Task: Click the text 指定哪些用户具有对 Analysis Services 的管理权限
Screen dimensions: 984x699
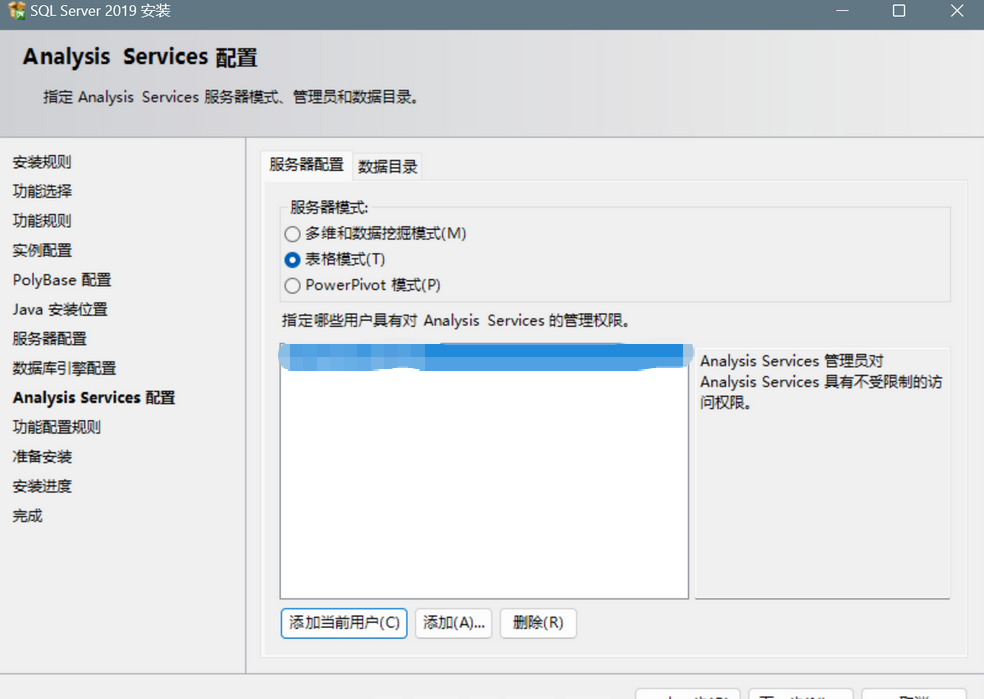Action: coord(456,321)
